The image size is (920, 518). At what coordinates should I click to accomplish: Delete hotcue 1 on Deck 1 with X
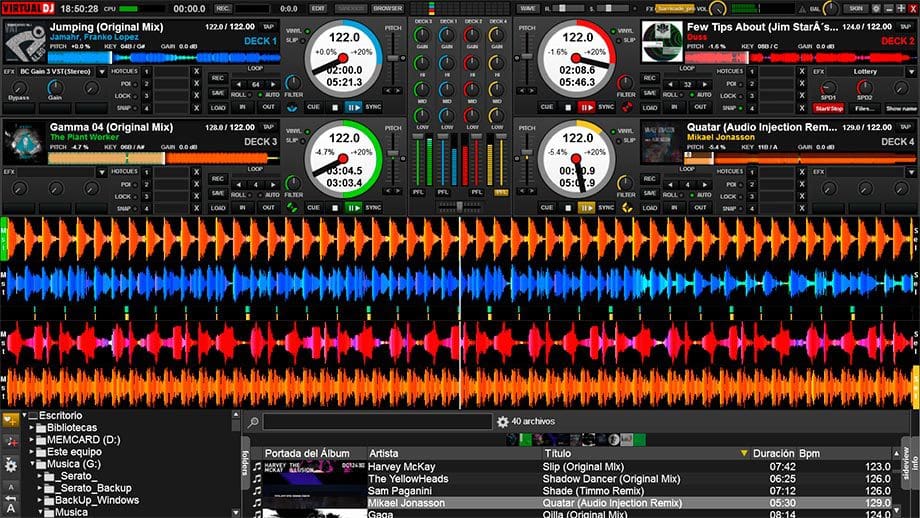click(x=197, y=71)
